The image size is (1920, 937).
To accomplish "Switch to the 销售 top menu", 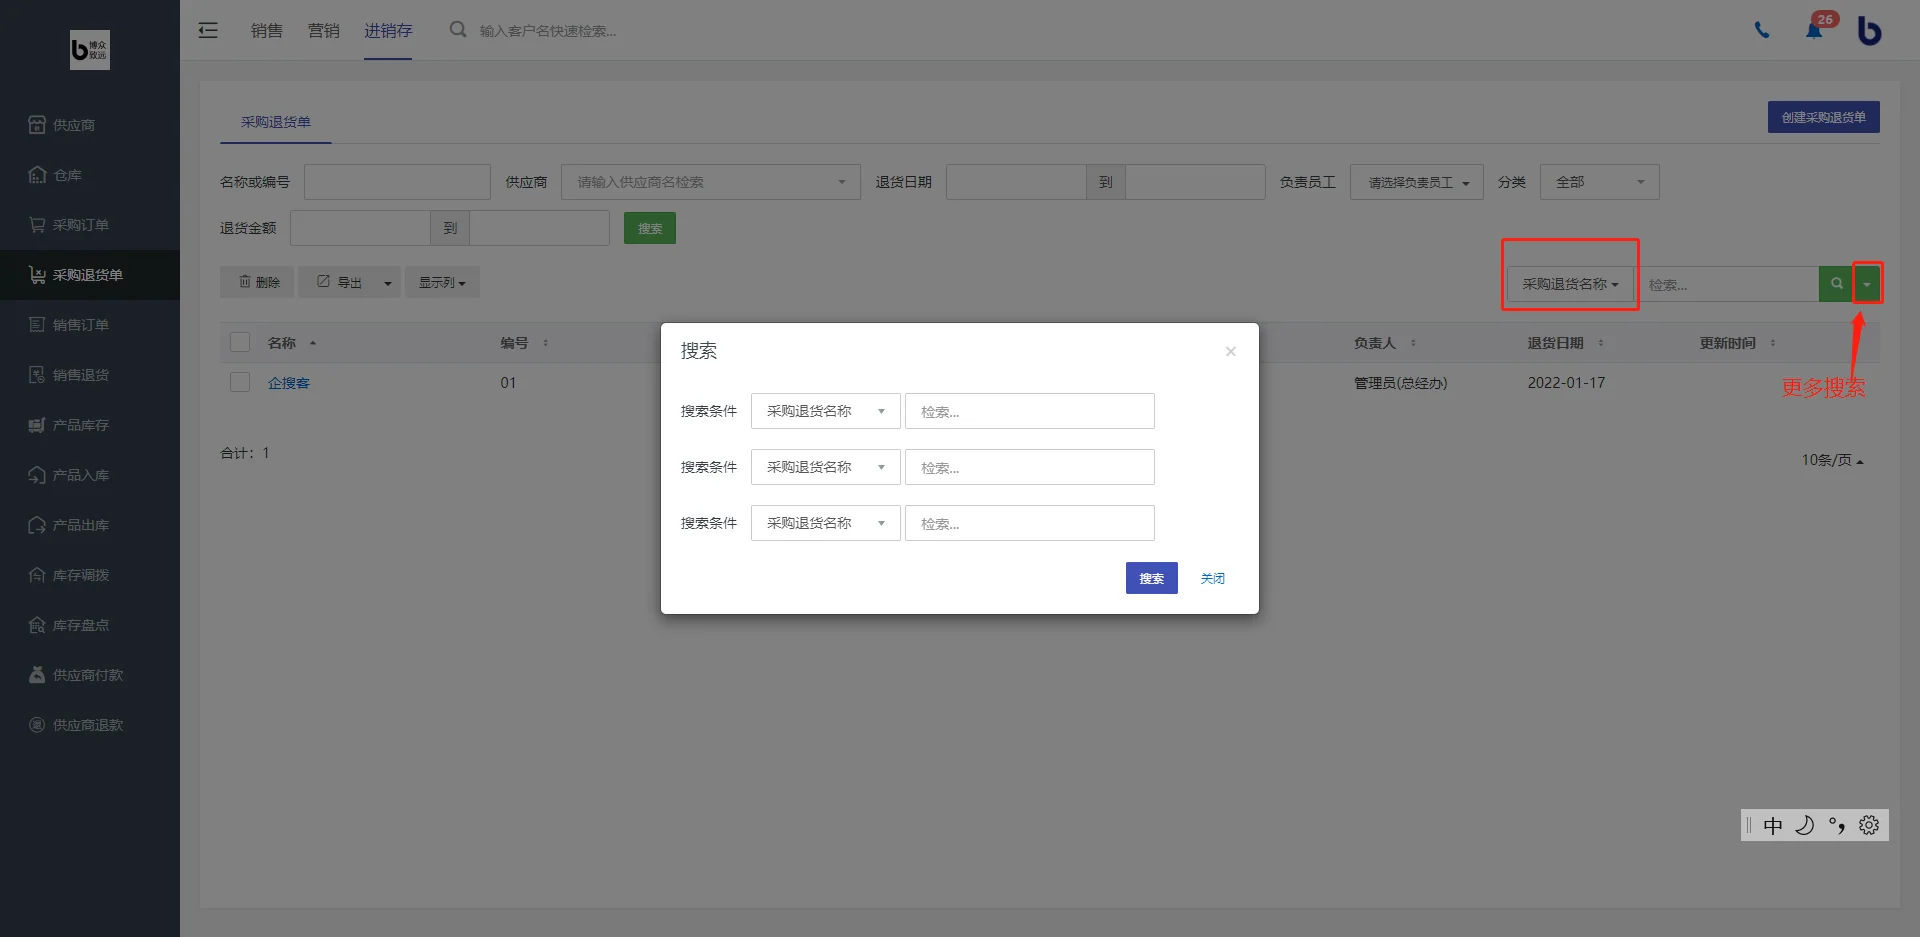I will (x=267, y=30).
